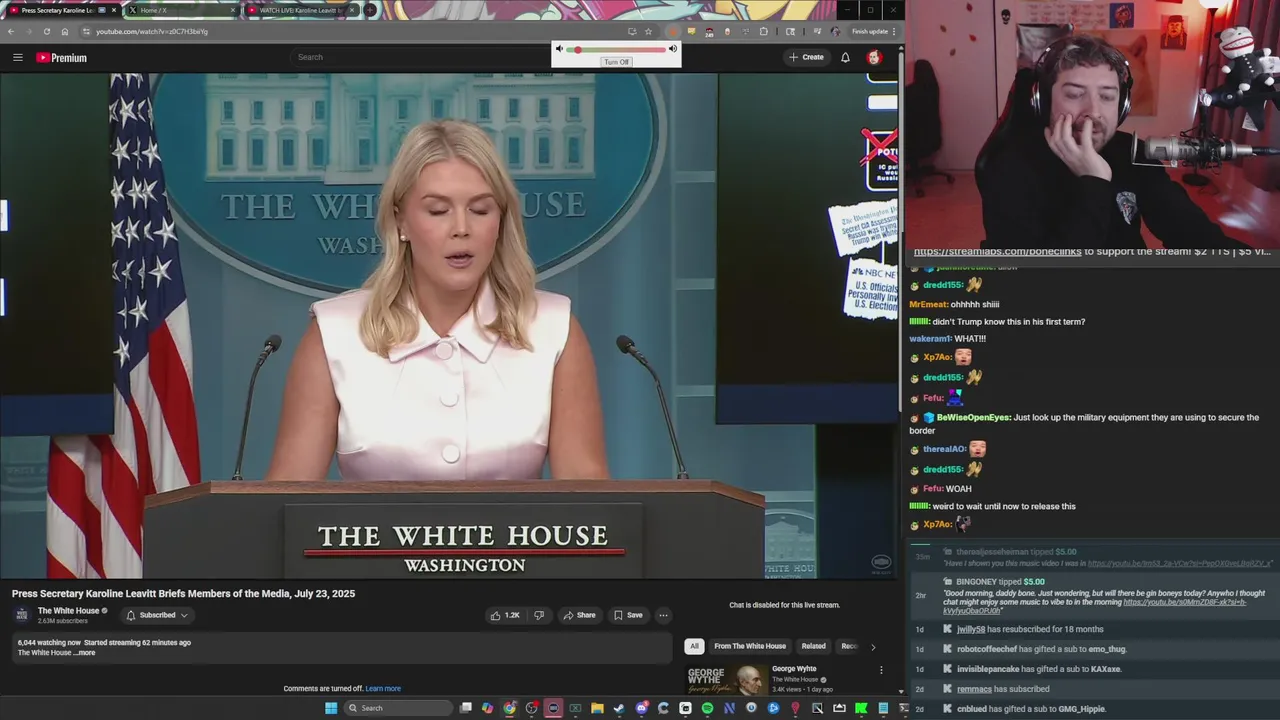Screen dimensions: 1280x720
Task: Select the All filter chip
Action: 694,646
